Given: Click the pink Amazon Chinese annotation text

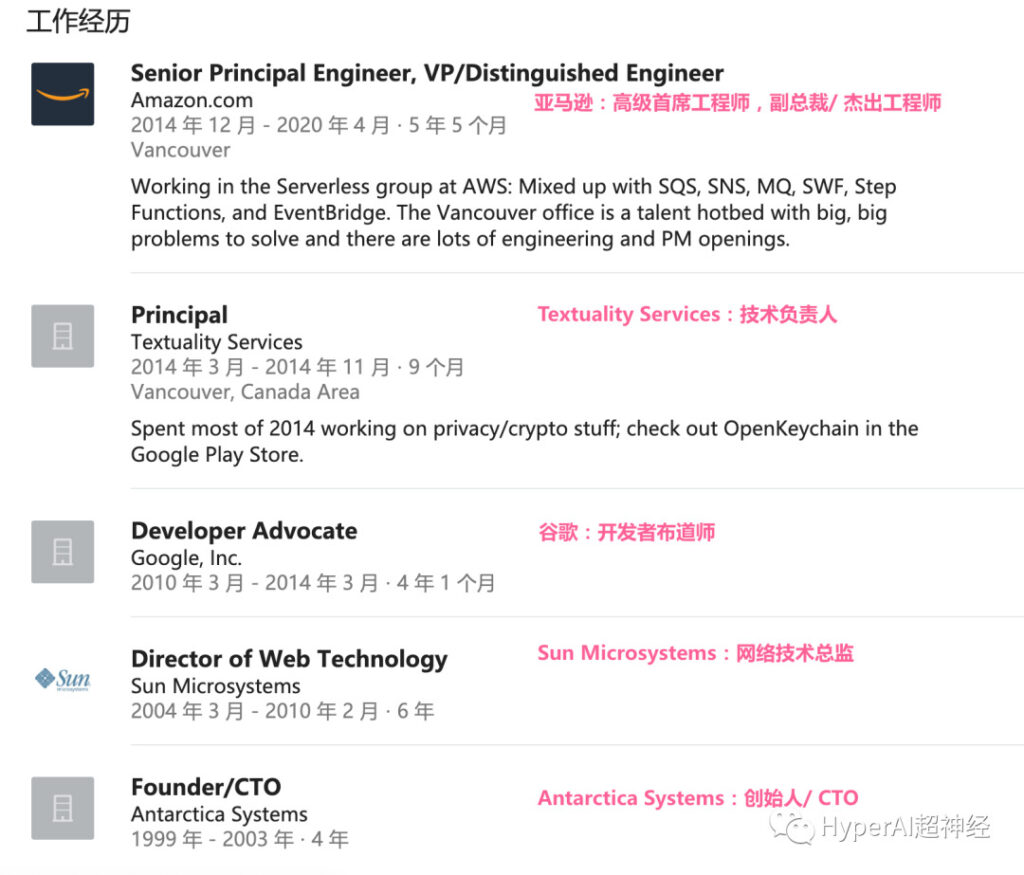Looking at the screenshot, I should 737,102.
